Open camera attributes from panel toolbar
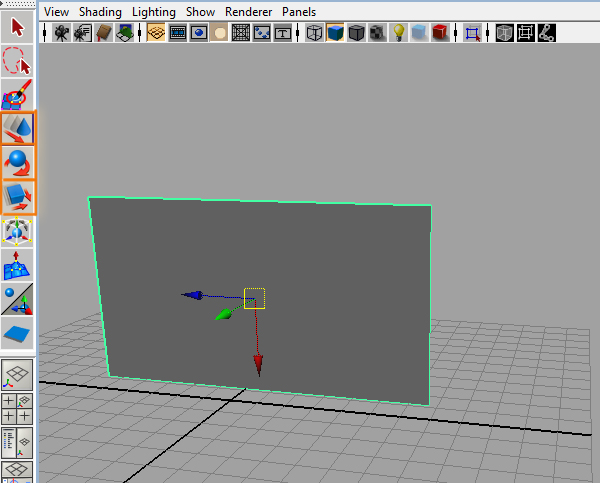Screen dimensions: 600x483 point(82,33)
